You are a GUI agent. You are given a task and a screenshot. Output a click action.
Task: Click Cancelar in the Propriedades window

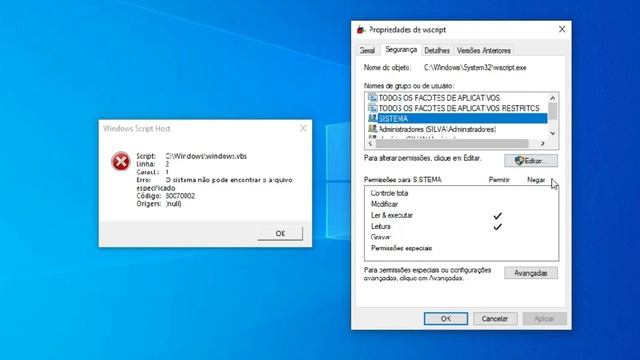coord(495,319)
